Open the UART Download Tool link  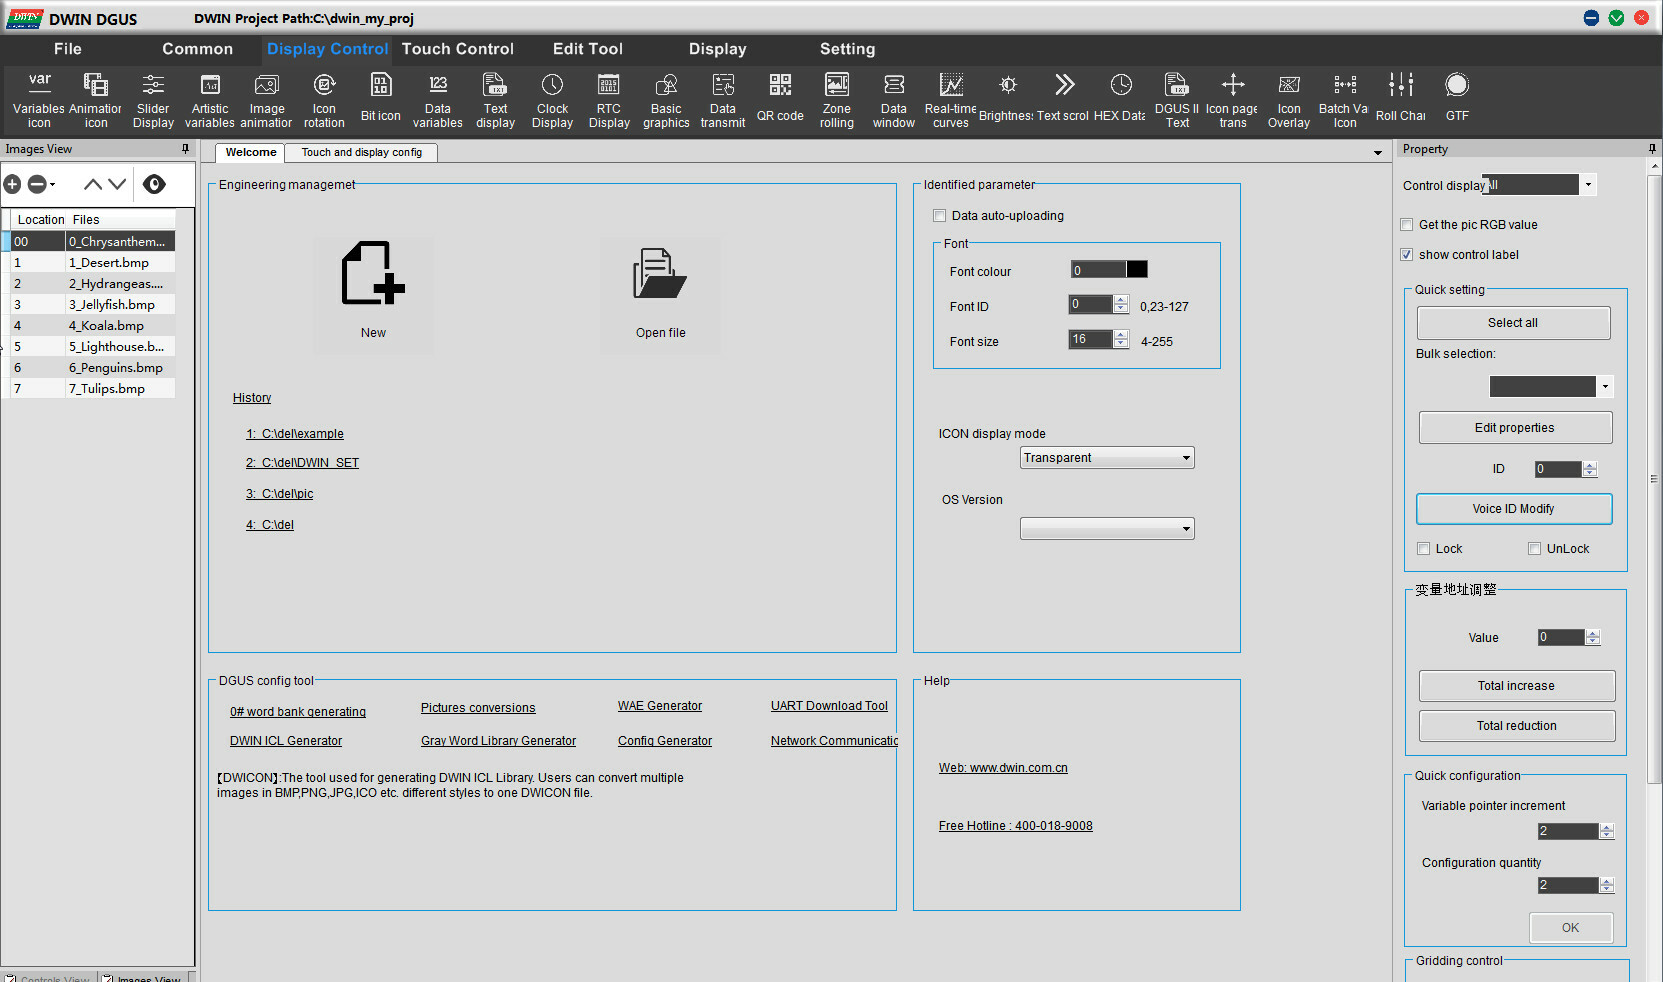click(829, 706)
